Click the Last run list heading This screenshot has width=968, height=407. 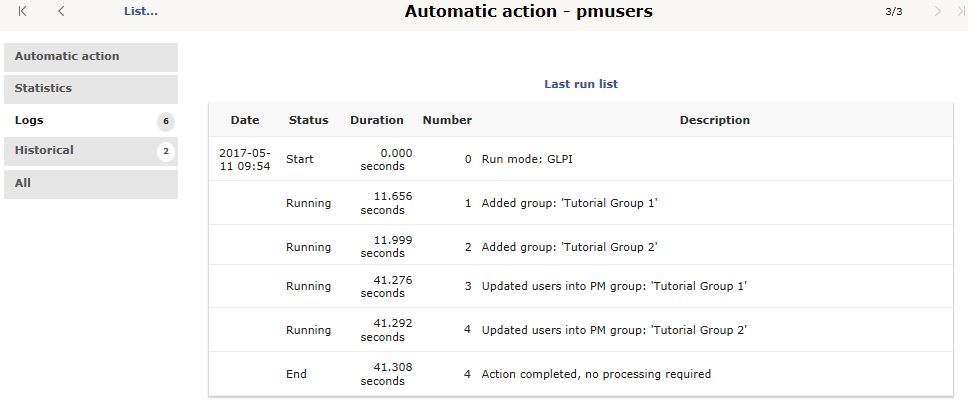pos(581,84)
